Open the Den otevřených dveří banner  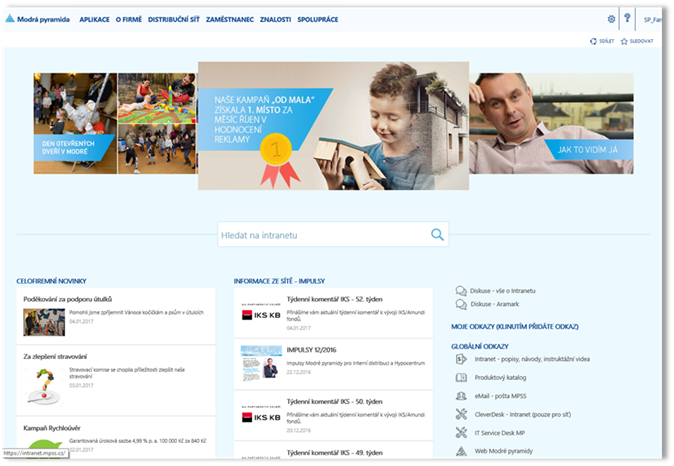[115, 123]
